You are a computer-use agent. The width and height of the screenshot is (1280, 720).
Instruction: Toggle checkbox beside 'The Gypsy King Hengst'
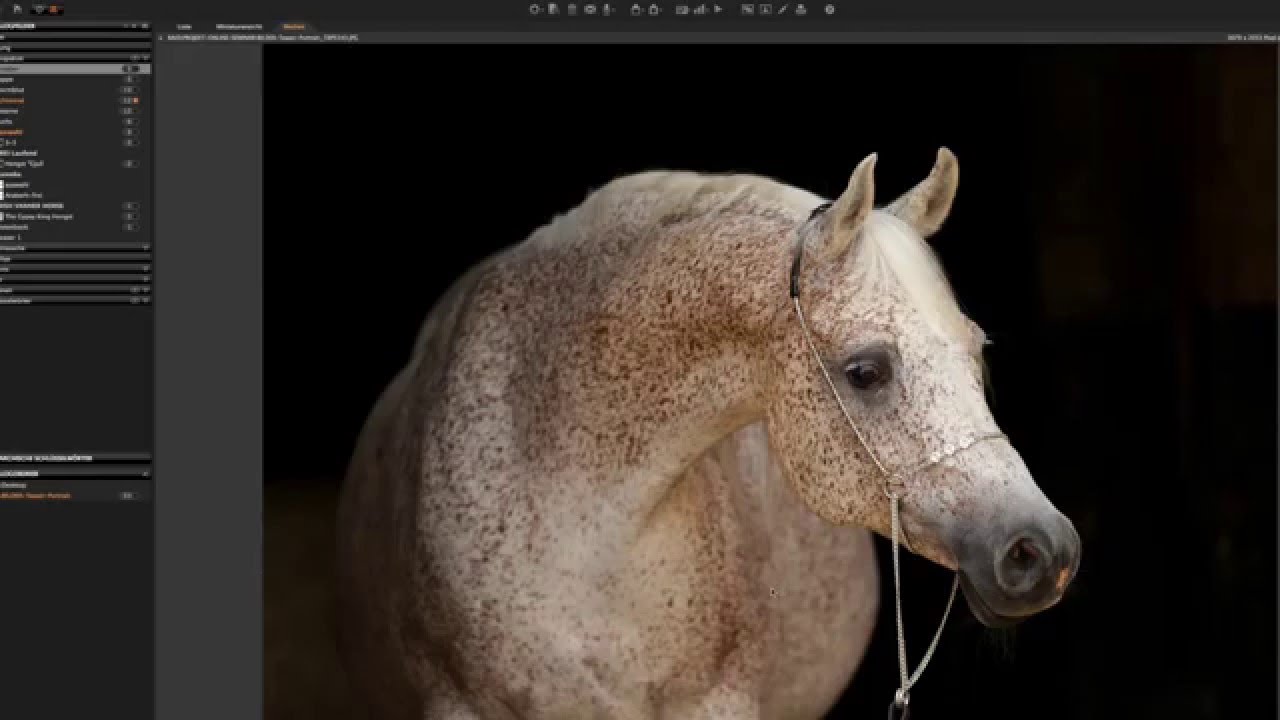pos(2,216)
